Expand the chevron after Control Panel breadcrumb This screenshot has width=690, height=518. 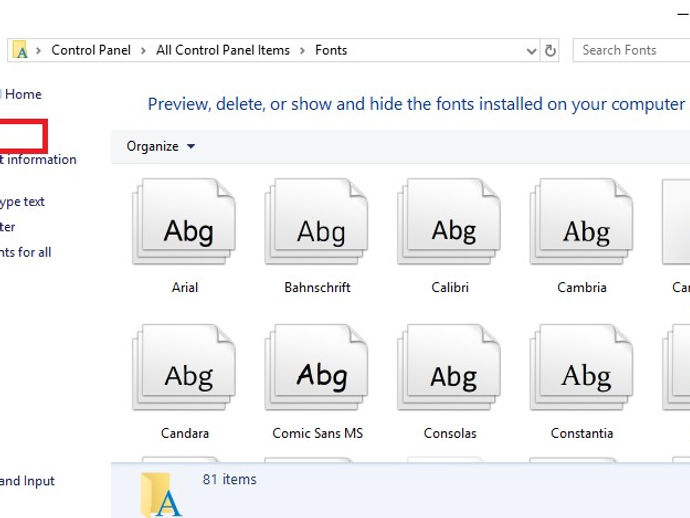[x=143, y=51]
